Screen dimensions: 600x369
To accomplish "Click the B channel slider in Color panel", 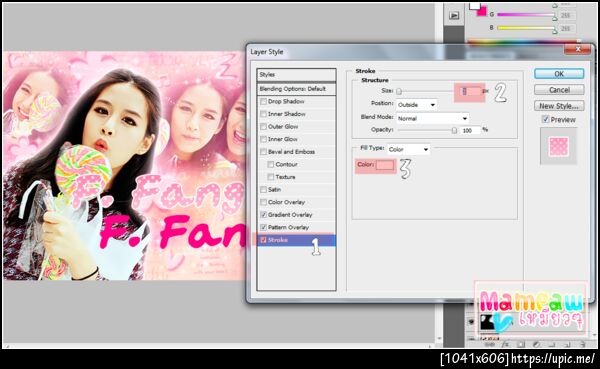I will point(527,28).
